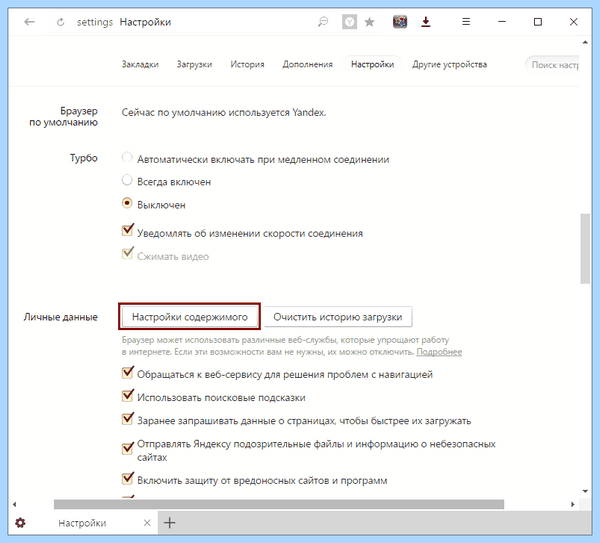600x543 pixels.
Task: Click text Сейчас по умолчанию используется Yandex.
Action: [x=224, y=113]
